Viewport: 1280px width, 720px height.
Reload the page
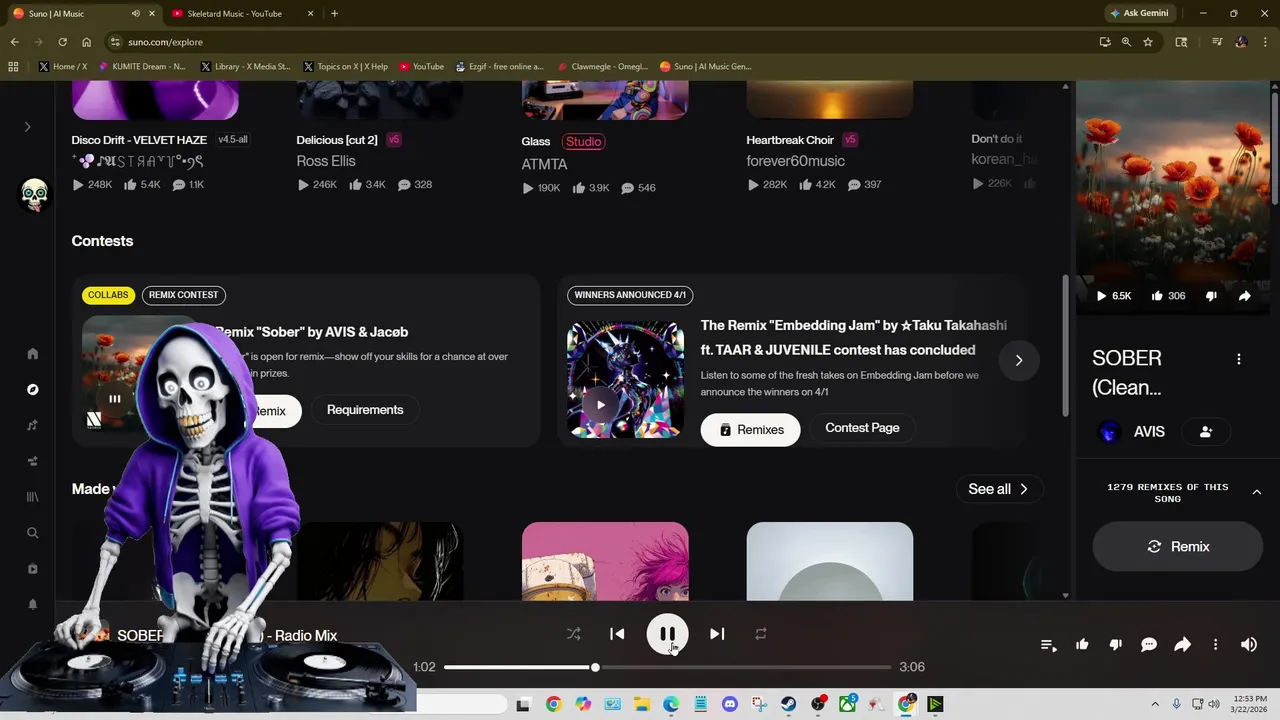[x=62, y=42]
